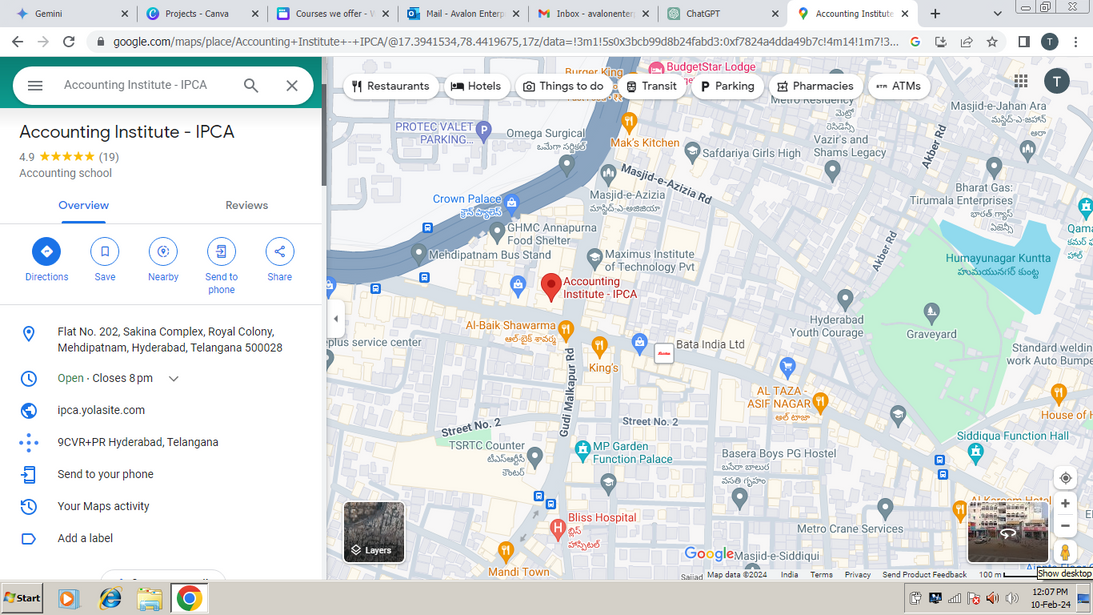This screenshot has width=1093, height=615.
Task: Send the place to your phone
Action: 221,252
